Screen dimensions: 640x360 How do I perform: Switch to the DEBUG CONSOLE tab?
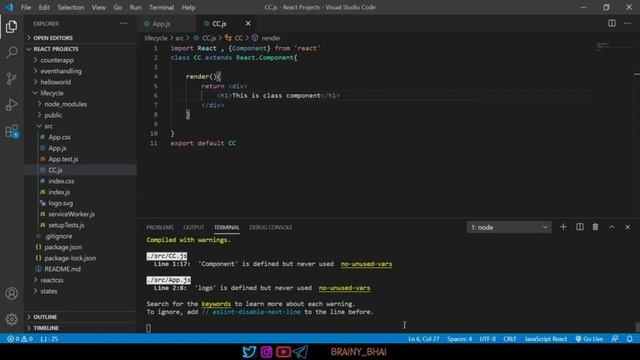pyautogui.click(x=271, y=227)
